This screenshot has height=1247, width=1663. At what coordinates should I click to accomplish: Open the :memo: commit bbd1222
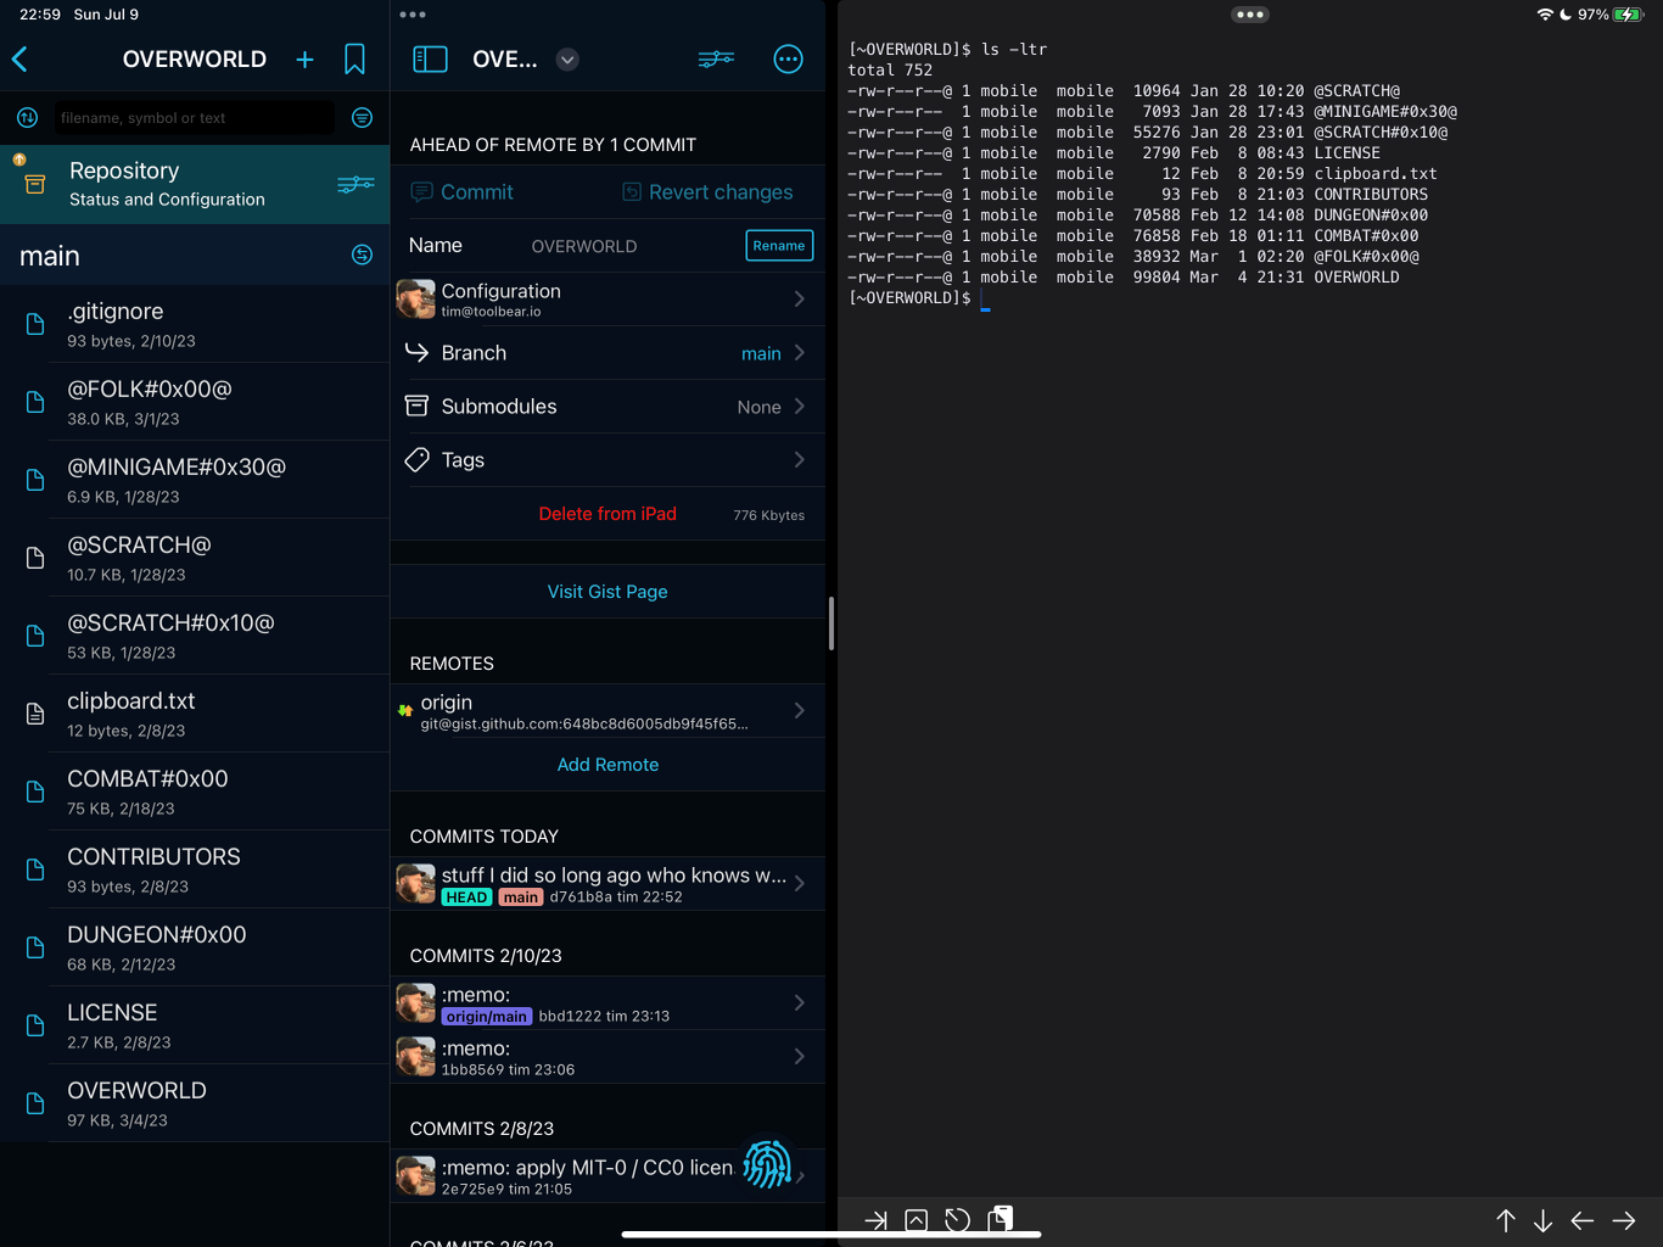pos(608,1003)
